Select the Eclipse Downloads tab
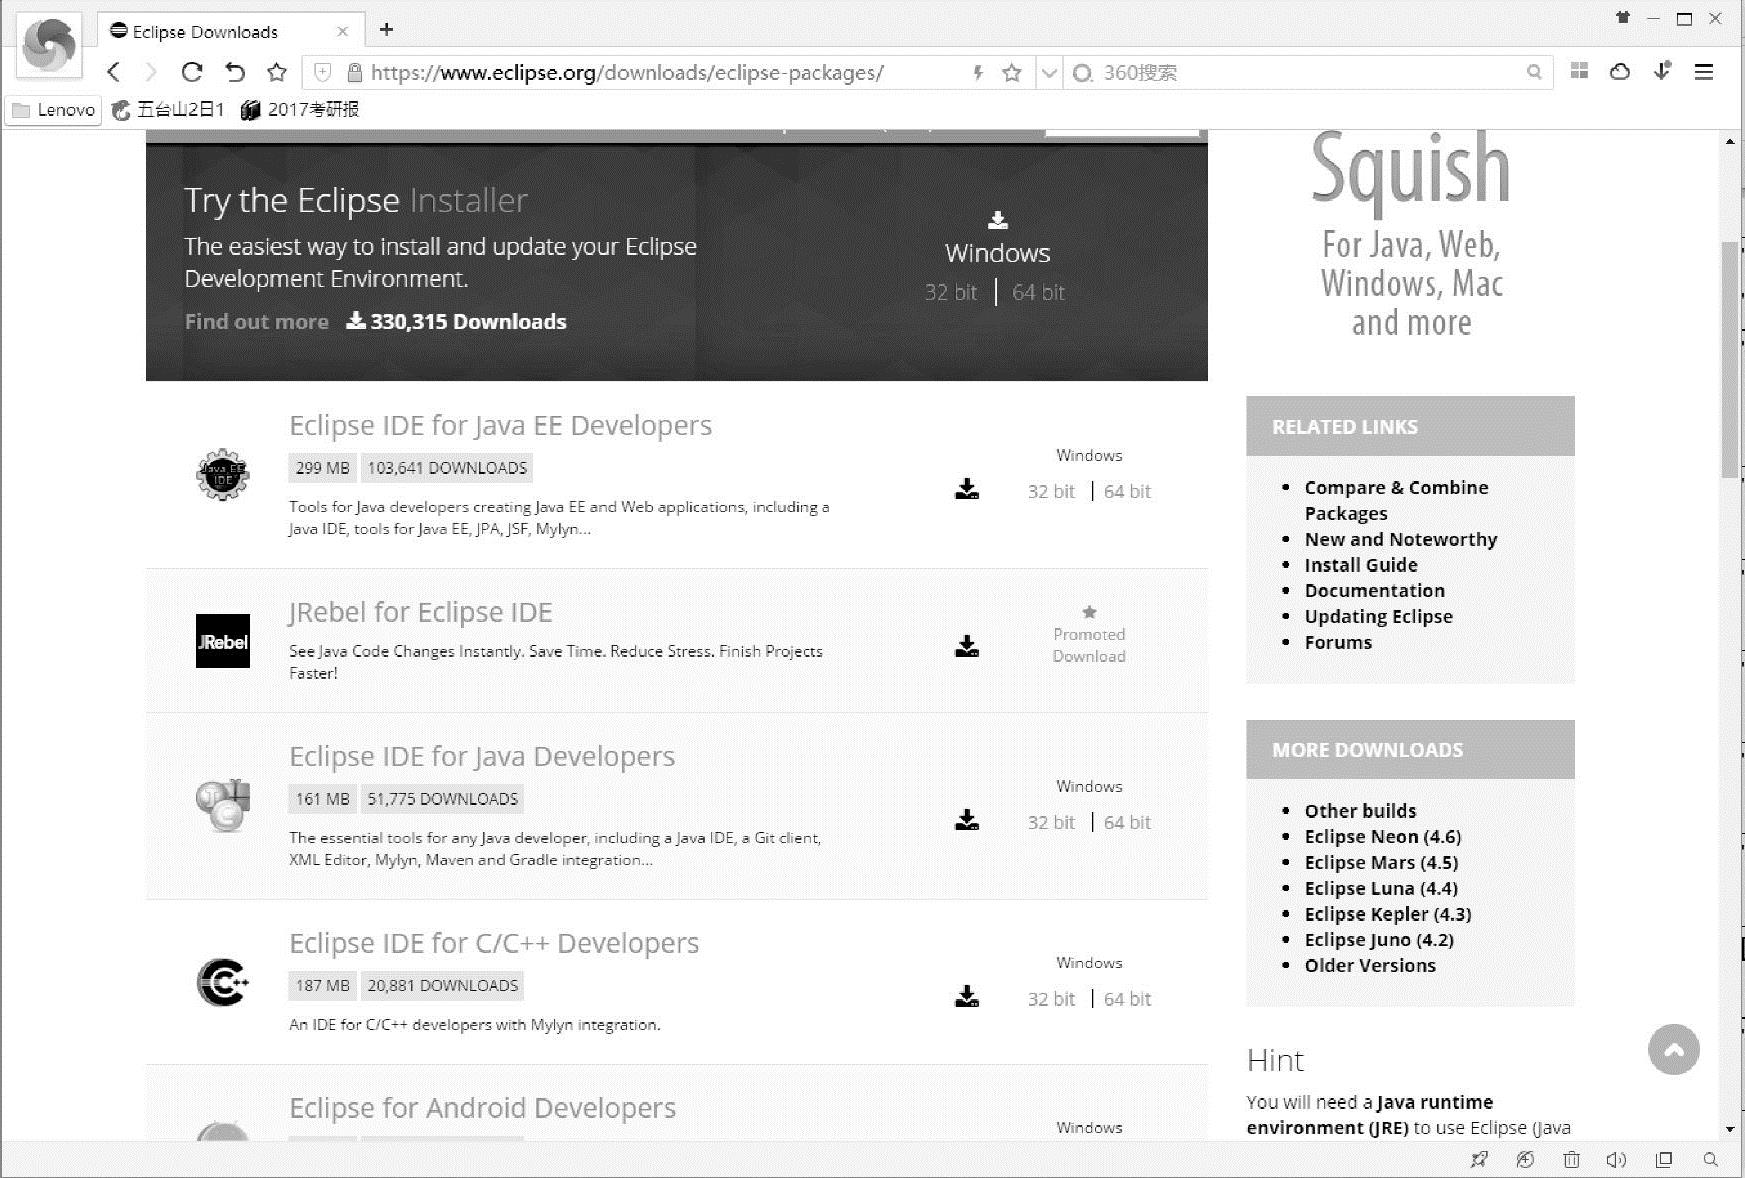Viewport: 1745px width, 1178px height. tap(231, 31)
